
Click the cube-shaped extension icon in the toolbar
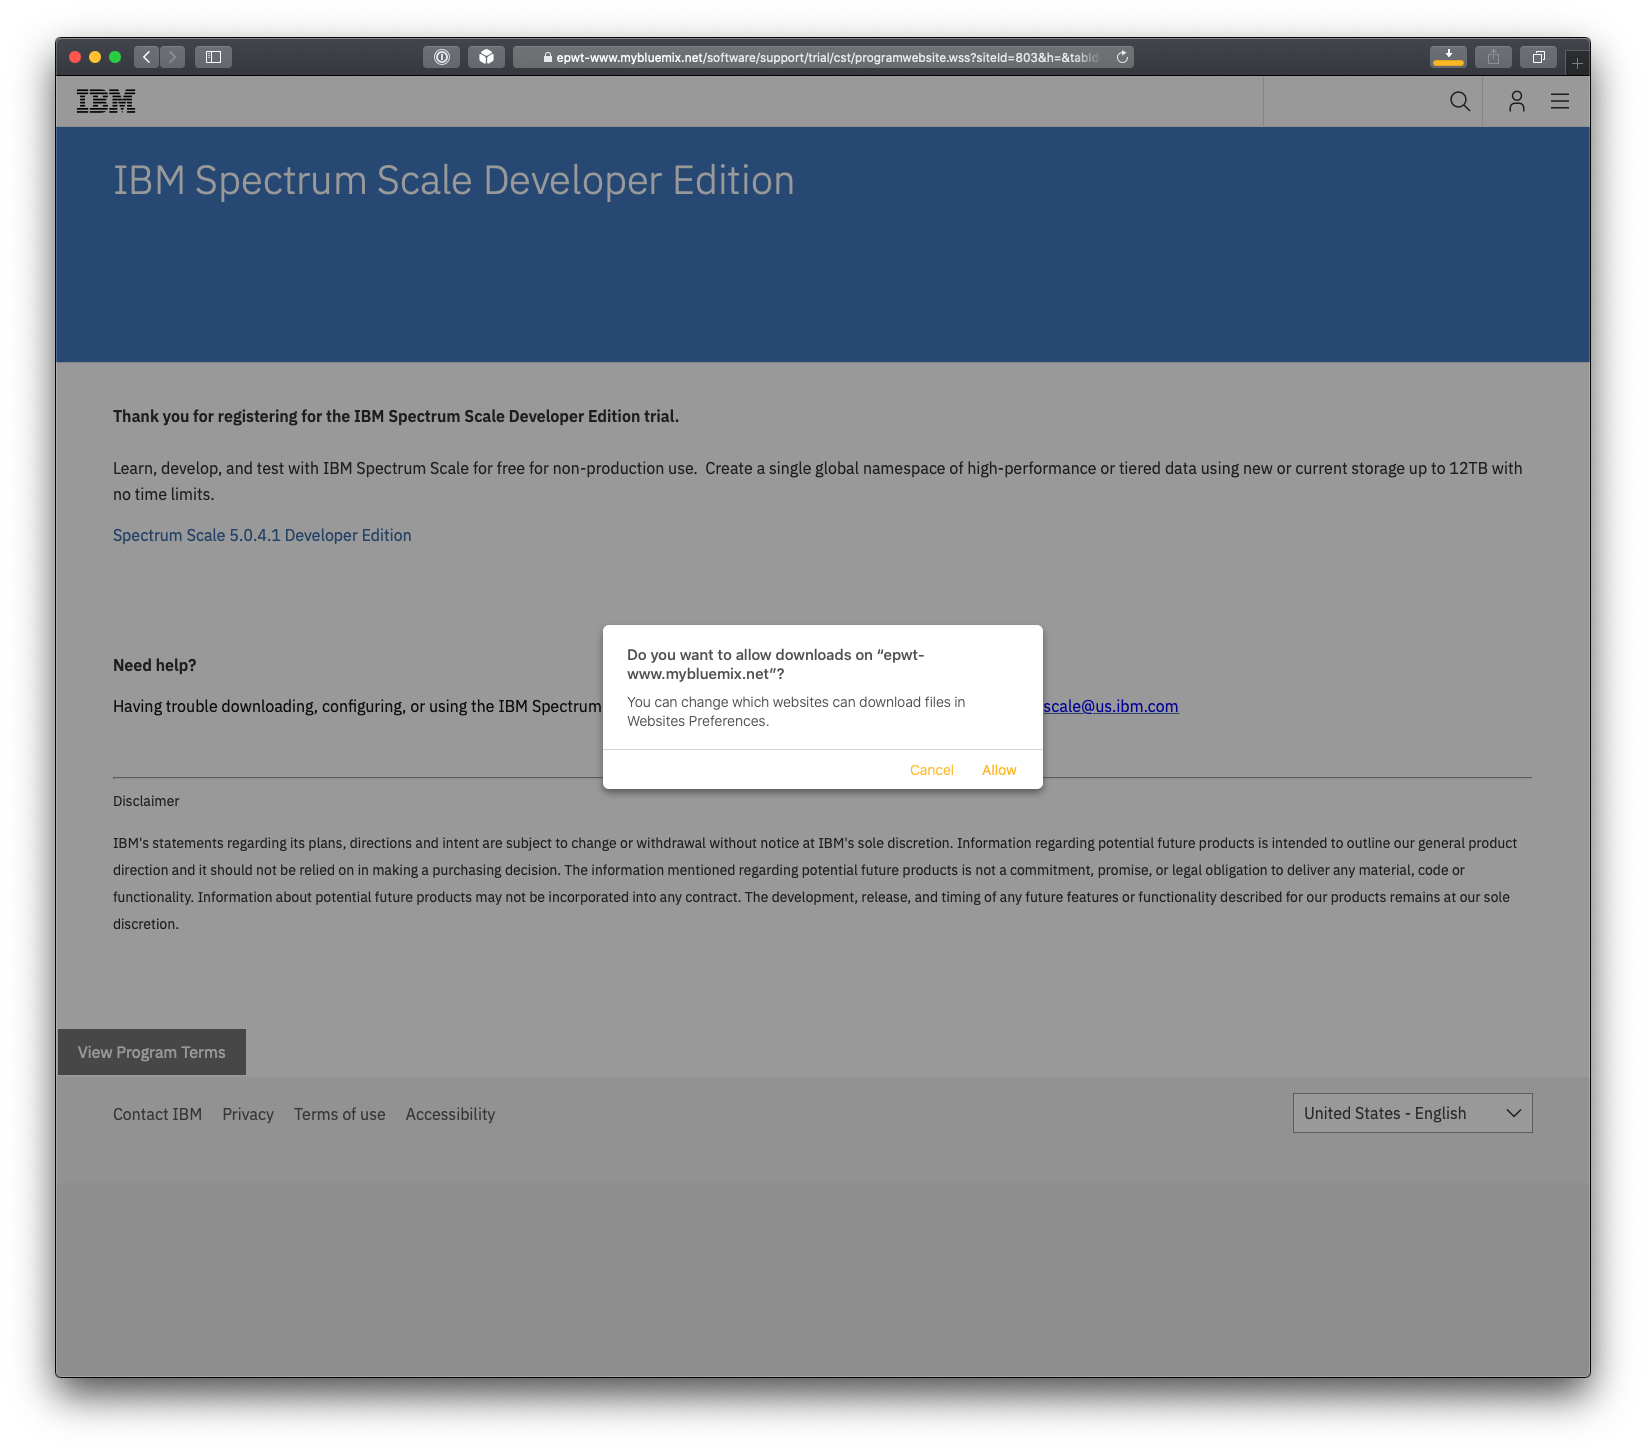coord(486,57)
